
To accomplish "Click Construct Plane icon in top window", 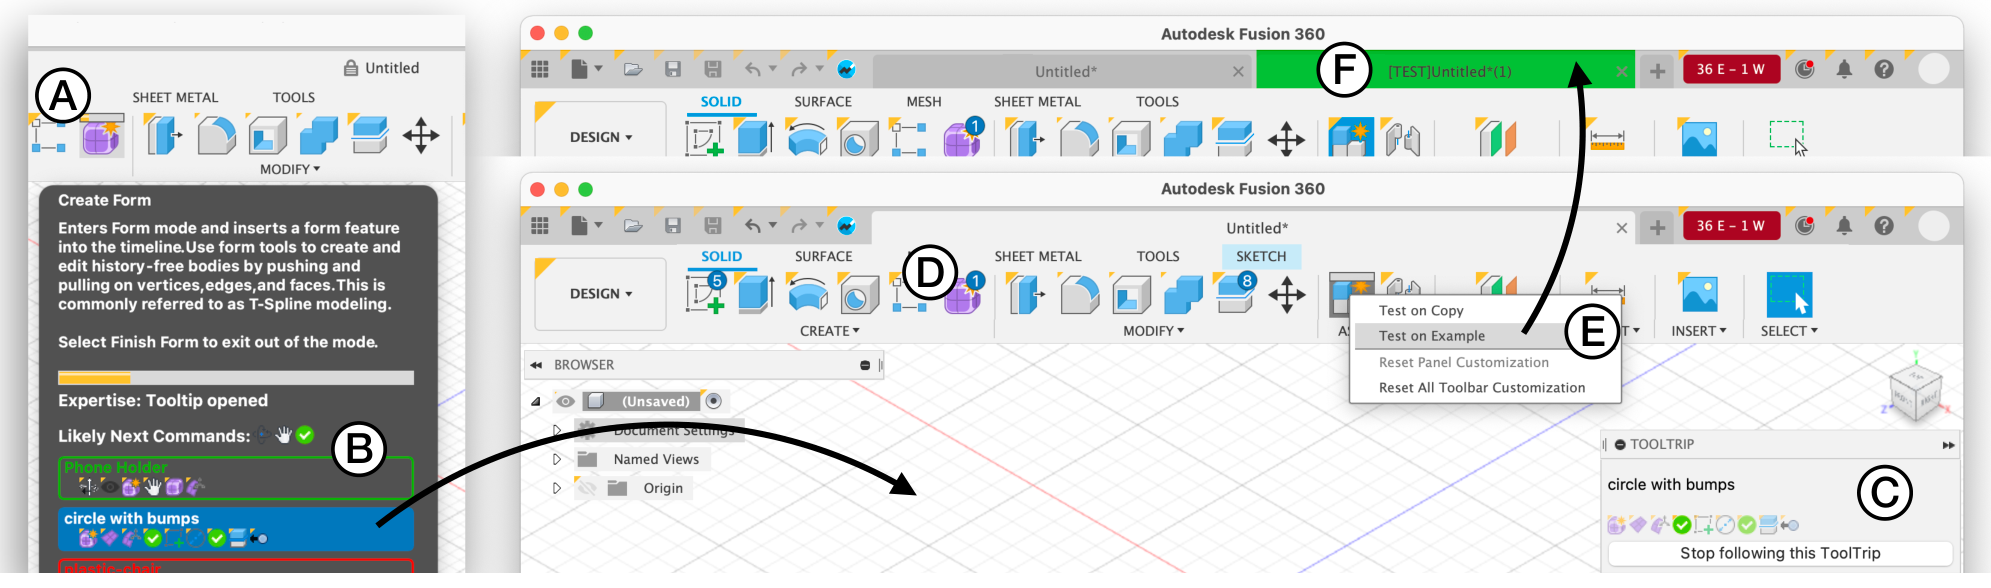I will tap(1497, 138).
